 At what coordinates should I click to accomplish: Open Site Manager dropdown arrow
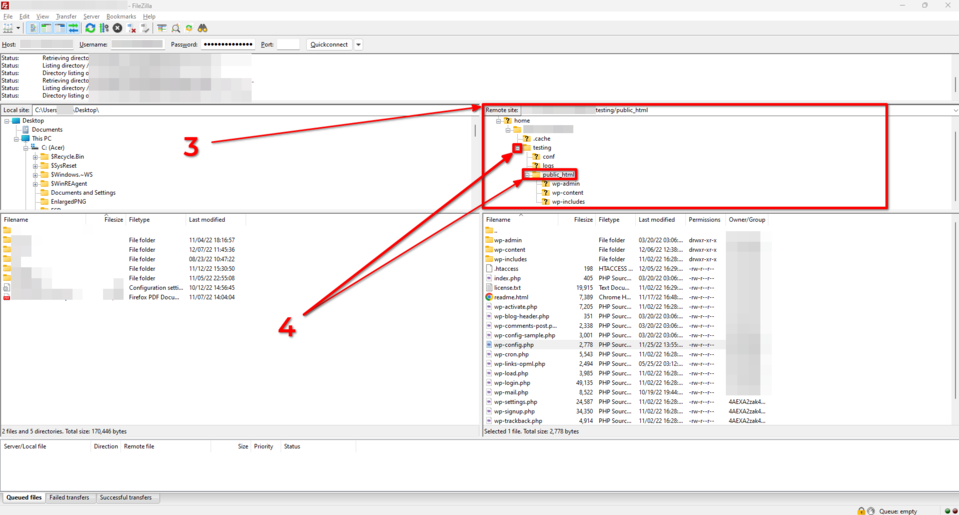[x=18, y=28]
